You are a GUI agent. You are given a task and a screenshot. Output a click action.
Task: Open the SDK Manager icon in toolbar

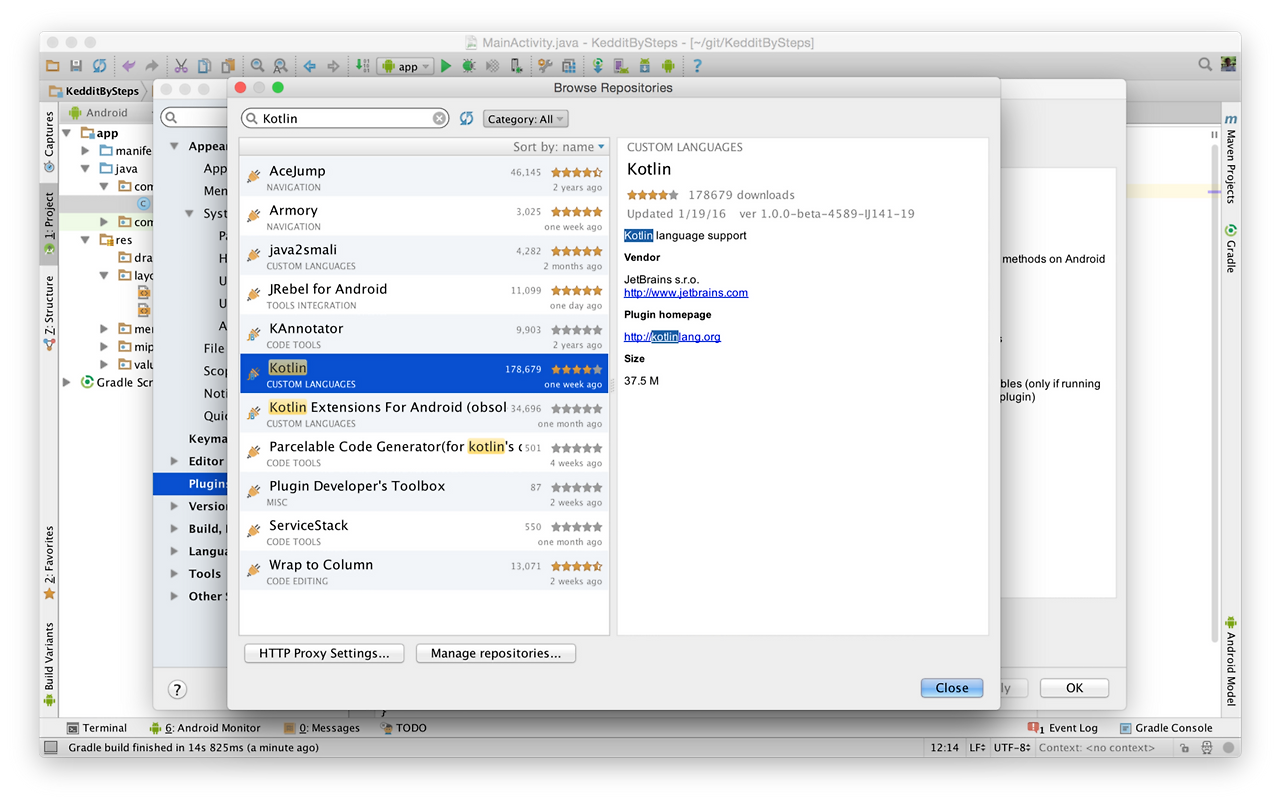[645, 66]
